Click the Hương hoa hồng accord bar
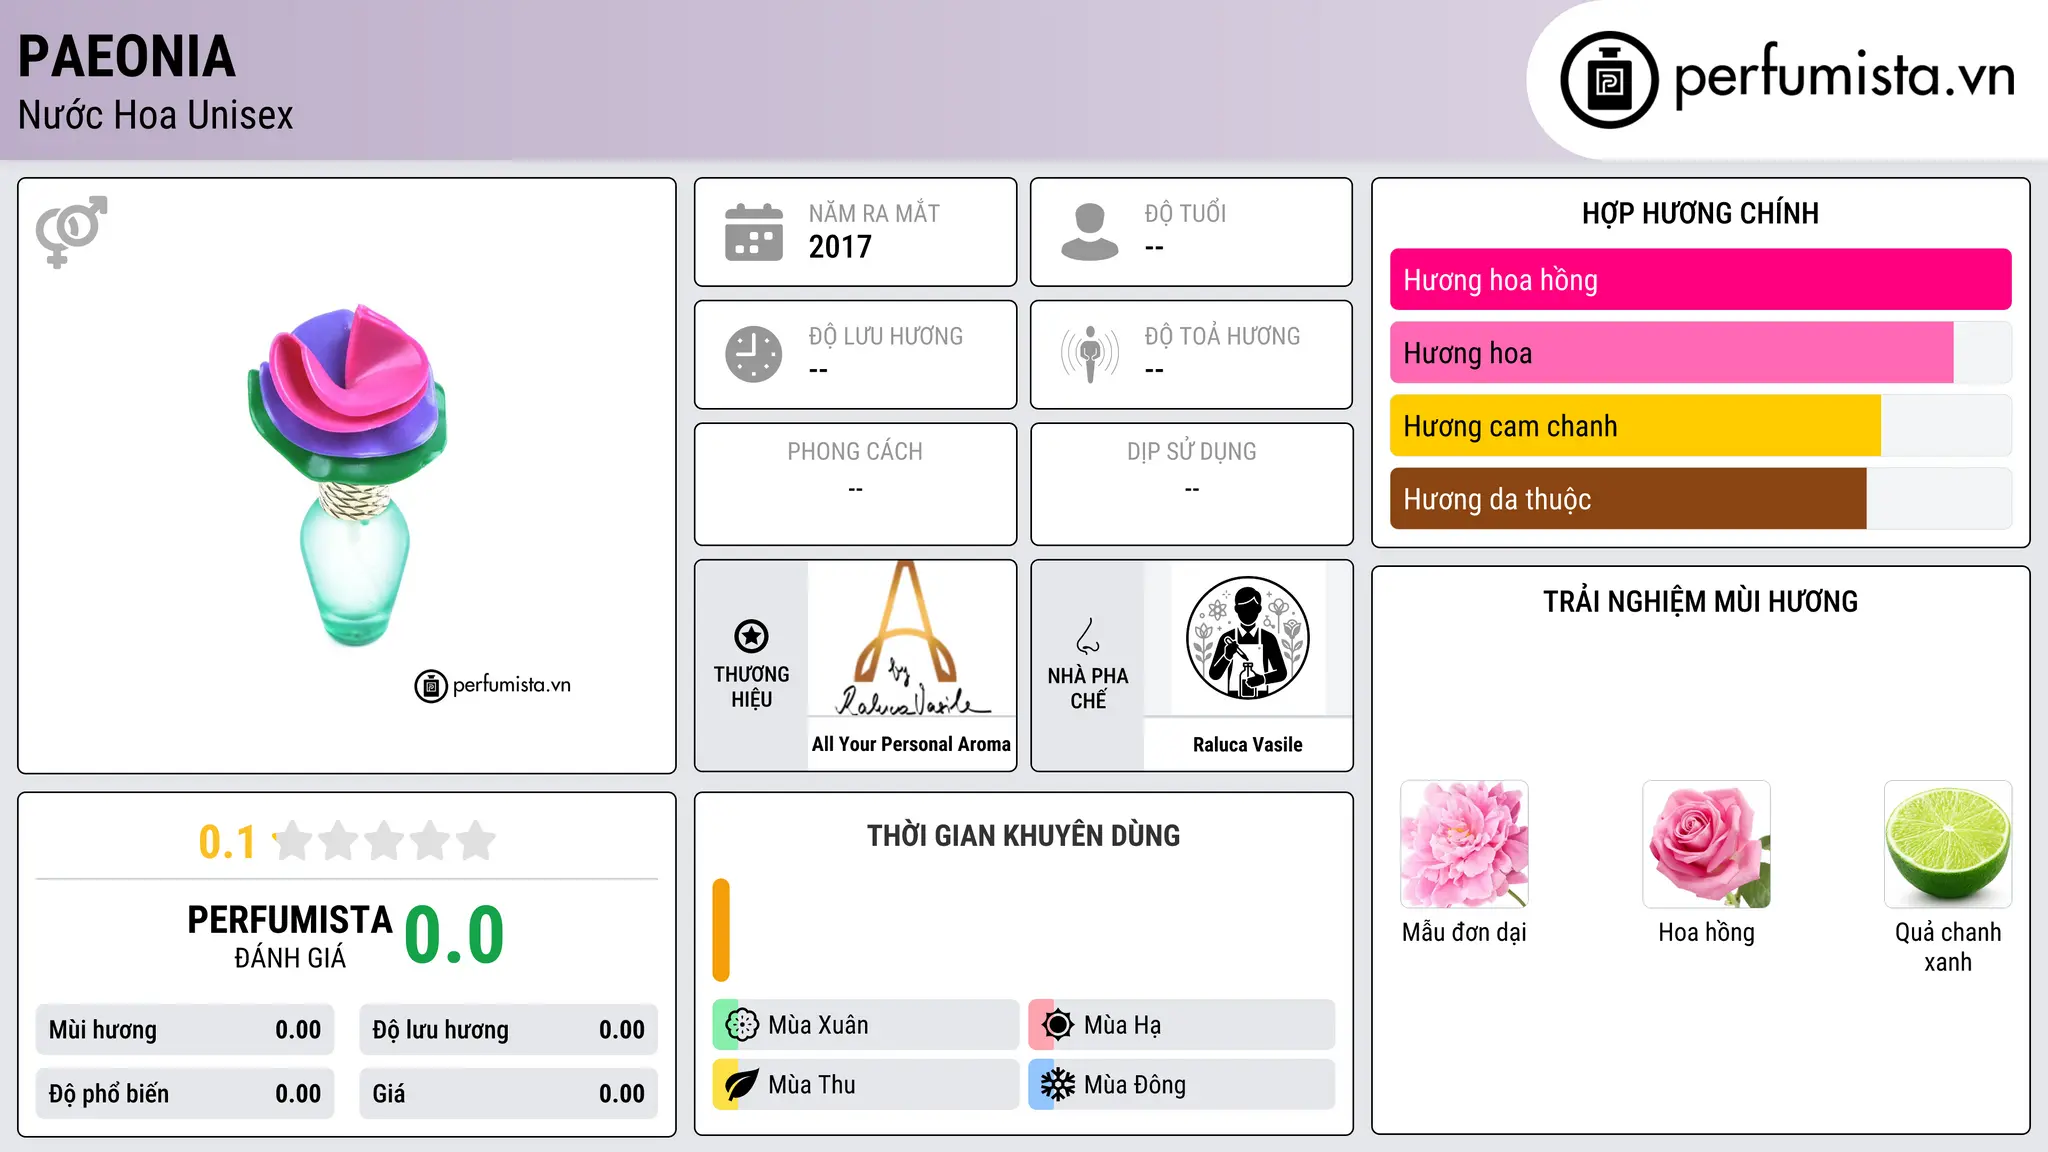Viewport: 2048px width, 1152px height. (x=1700, y=280)
